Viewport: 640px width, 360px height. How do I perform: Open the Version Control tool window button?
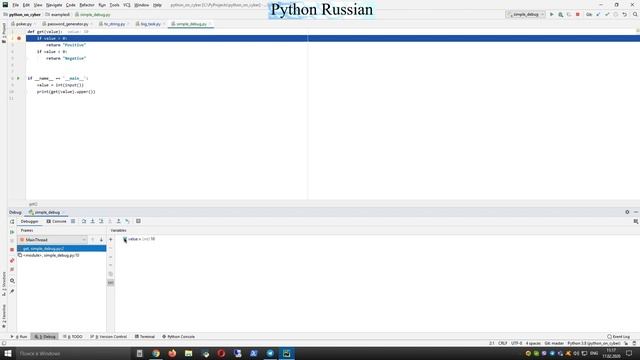click(109, 337)
